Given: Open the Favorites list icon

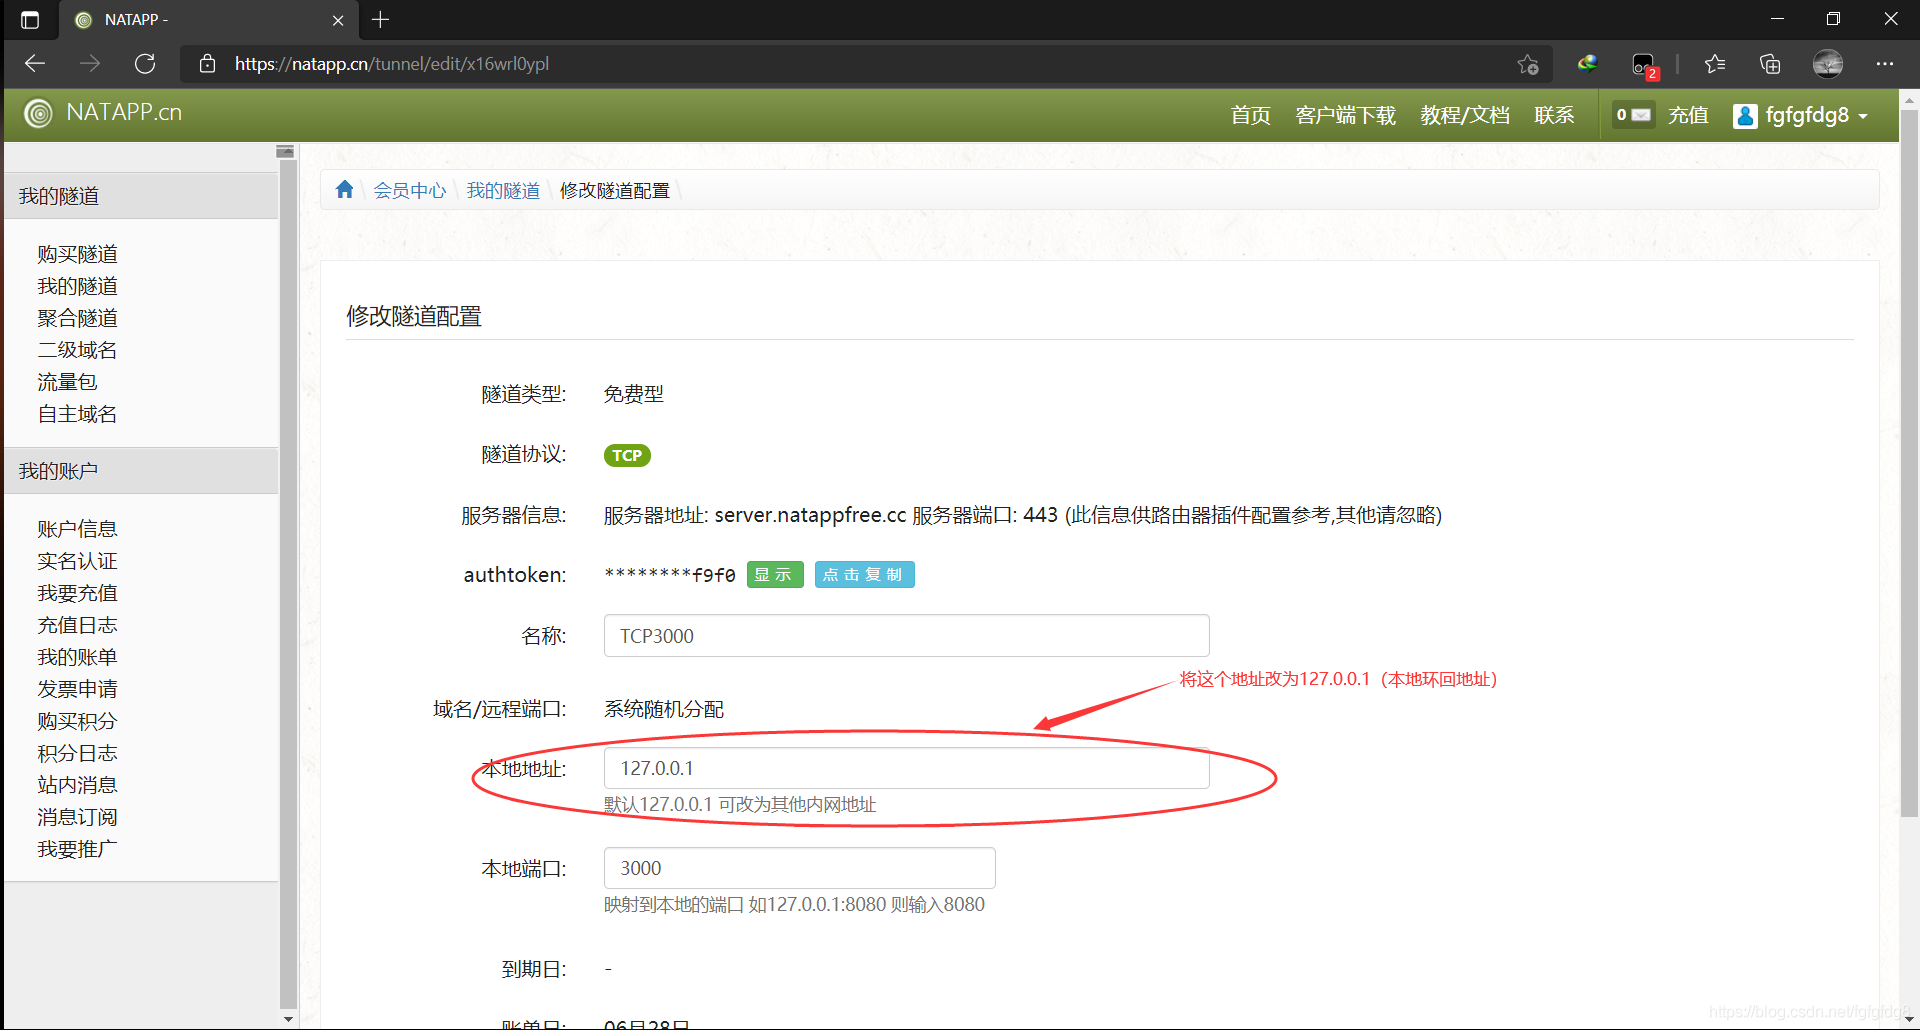Looking at the screenshot, I should (1715, 64).
